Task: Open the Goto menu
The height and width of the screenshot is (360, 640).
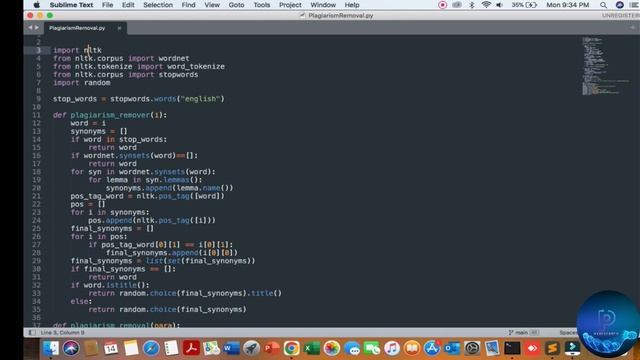Action: (236, 5)
